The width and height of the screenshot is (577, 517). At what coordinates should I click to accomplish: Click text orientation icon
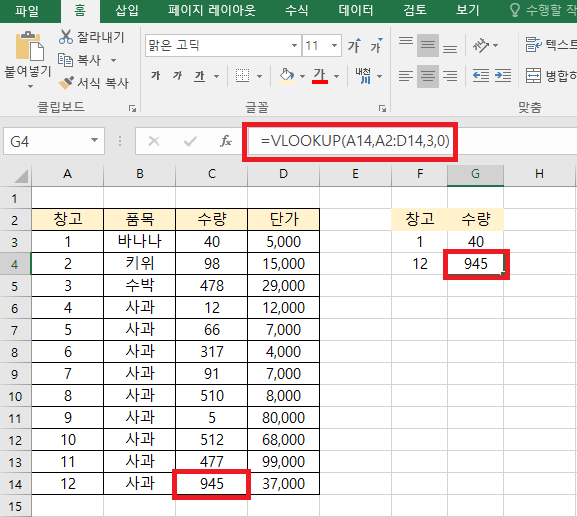pos(481,45)
